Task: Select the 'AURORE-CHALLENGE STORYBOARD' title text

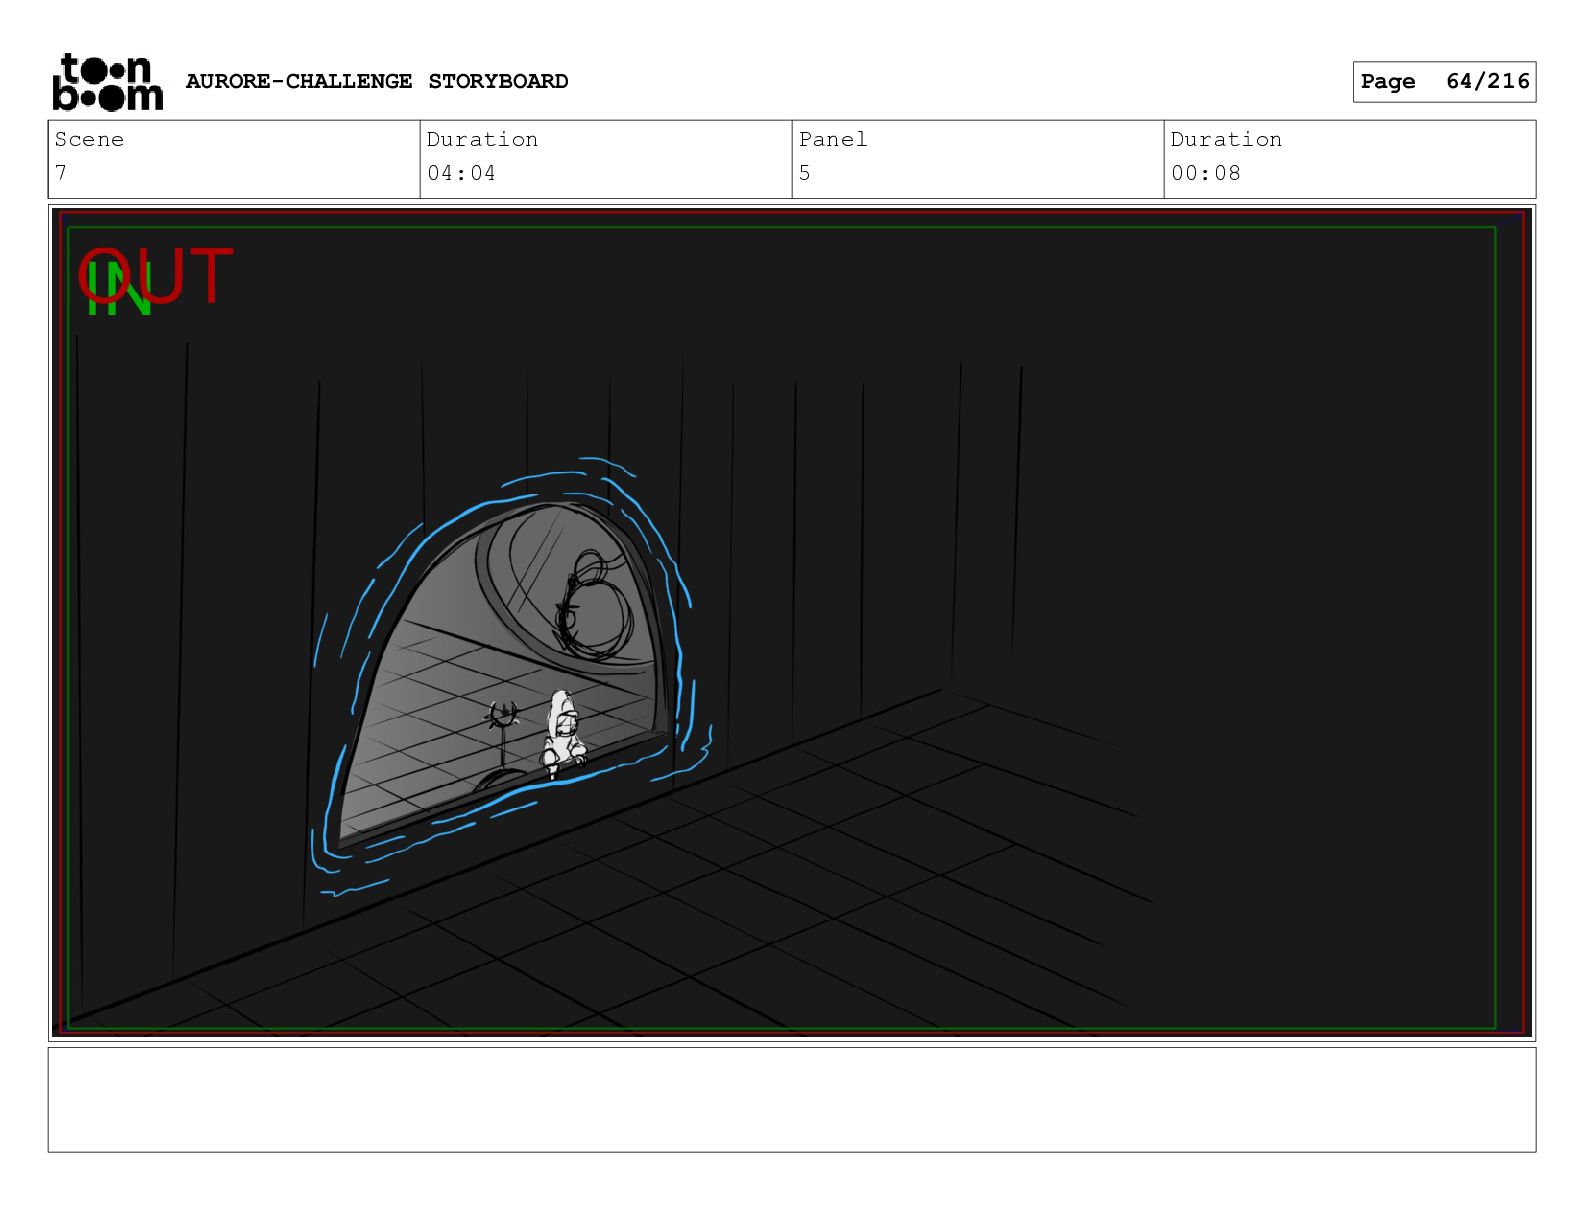Action: coord(377,81)
